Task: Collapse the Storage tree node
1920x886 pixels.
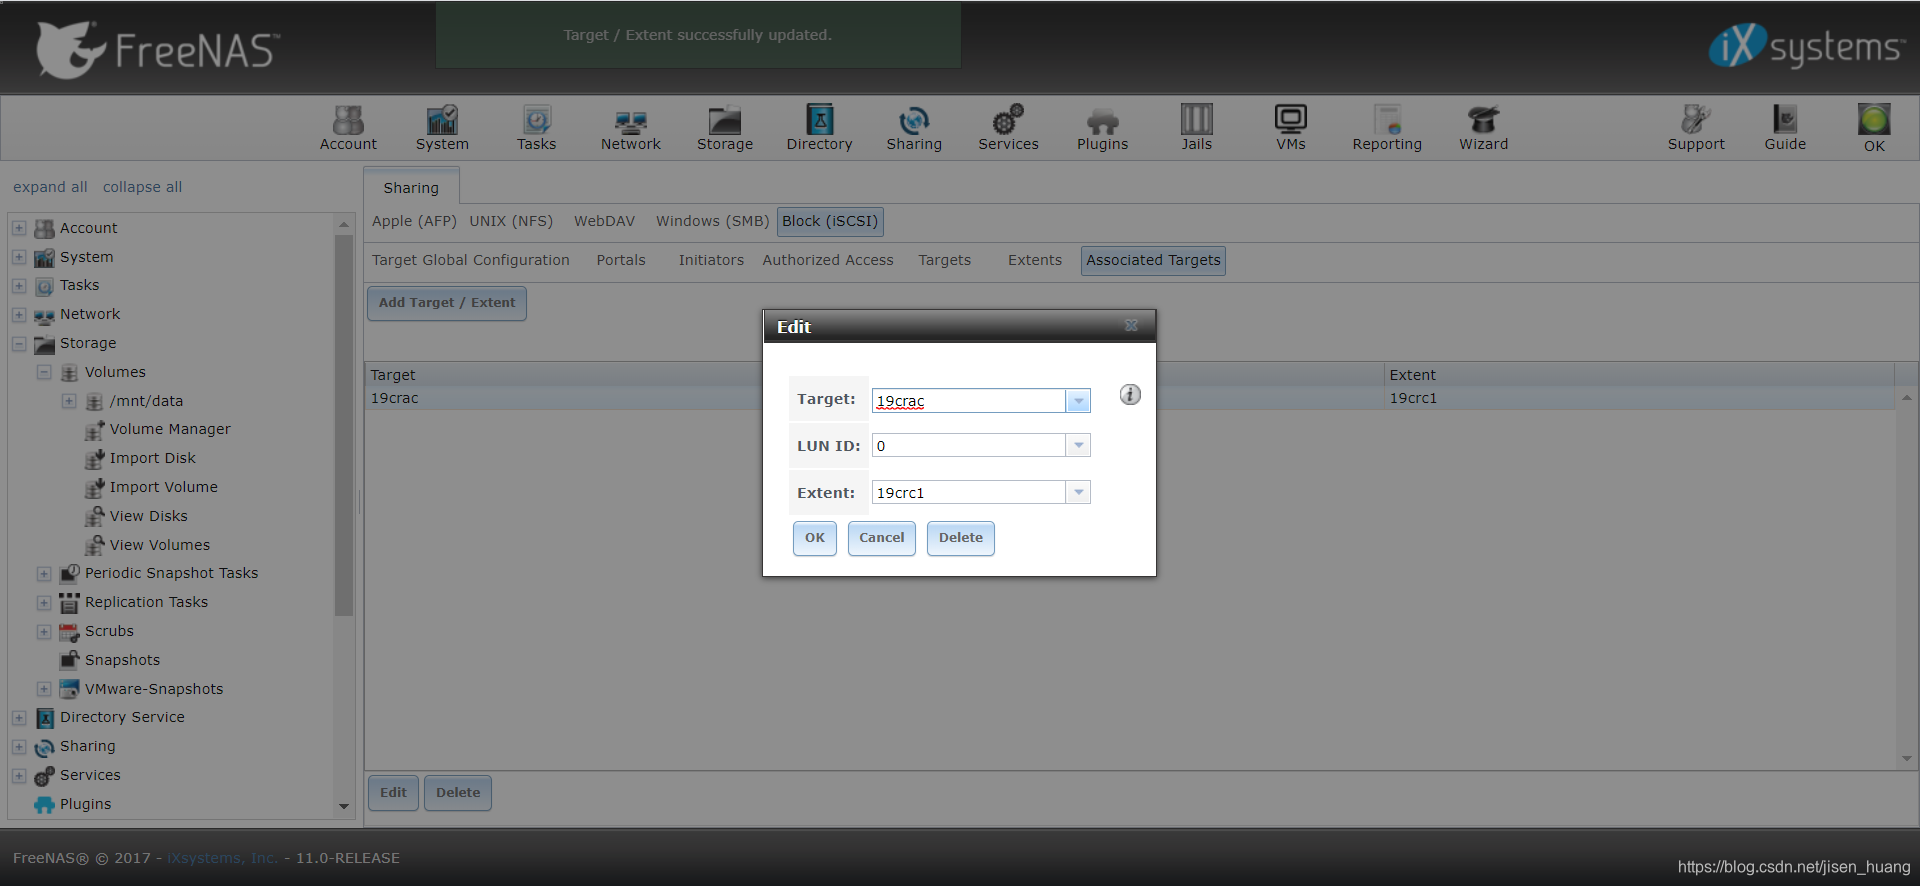Action: [x=19, y=343]
